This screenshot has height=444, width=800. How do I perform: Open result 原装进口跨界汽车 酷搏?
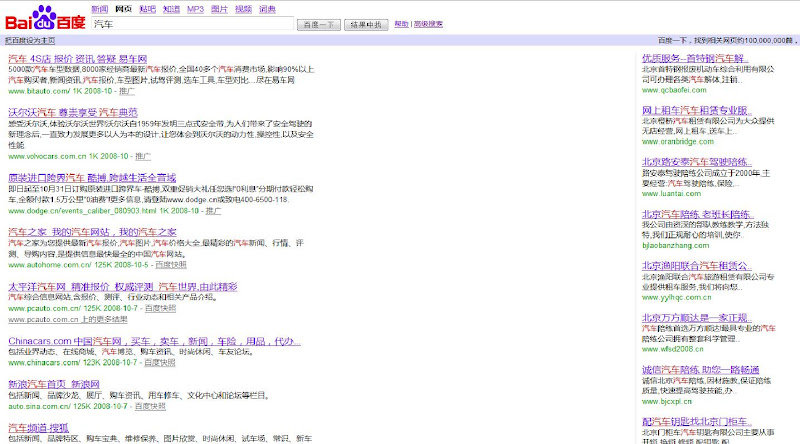click(x=92, y=178)
